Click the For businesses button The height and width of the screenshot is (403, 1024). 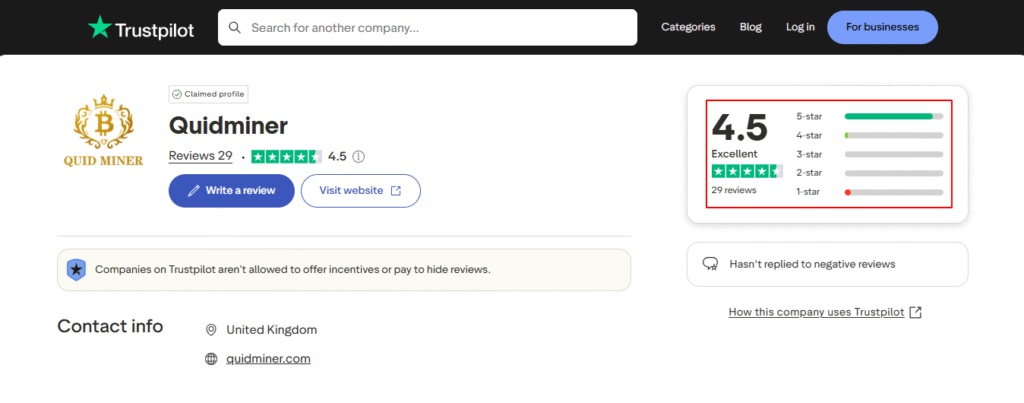[882, 27]
